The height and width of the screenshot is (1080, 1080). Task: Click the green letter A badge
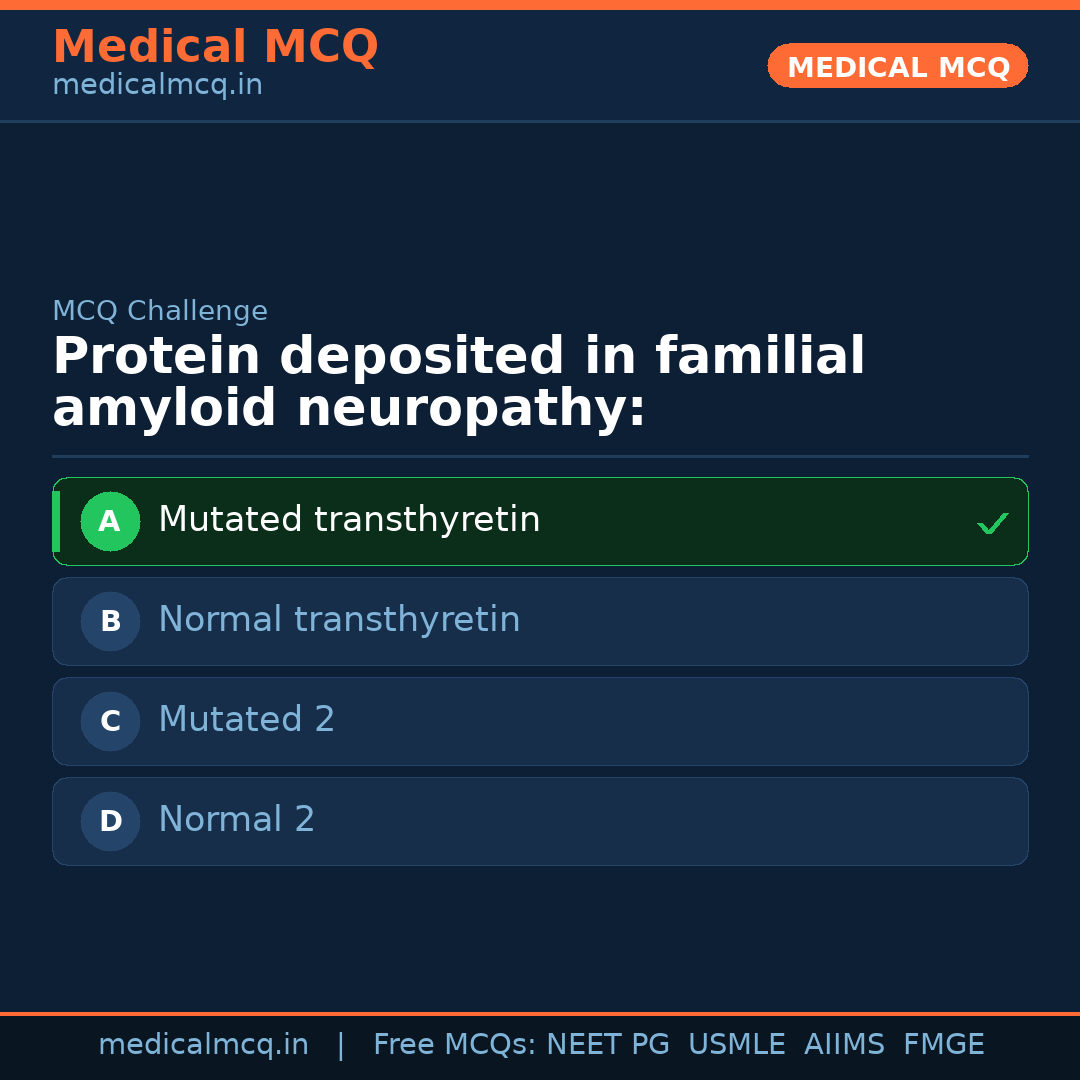click(110, 521)
